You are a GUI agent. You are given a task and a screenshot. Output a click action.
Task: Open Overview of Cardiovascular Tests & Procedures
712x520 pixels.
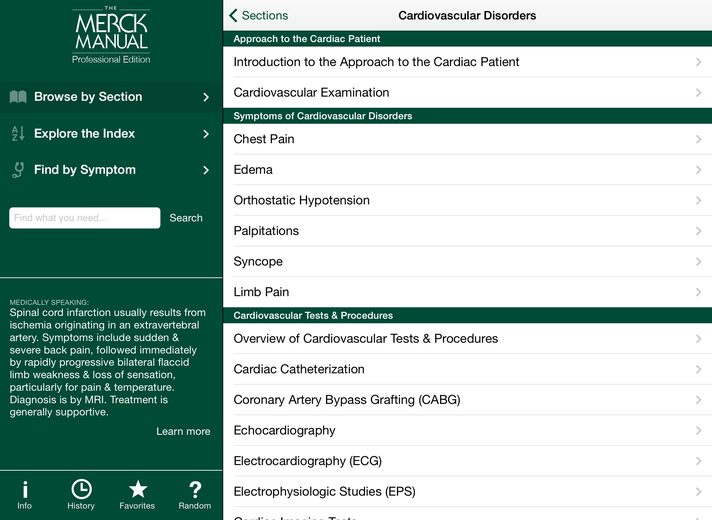point(467,339)
